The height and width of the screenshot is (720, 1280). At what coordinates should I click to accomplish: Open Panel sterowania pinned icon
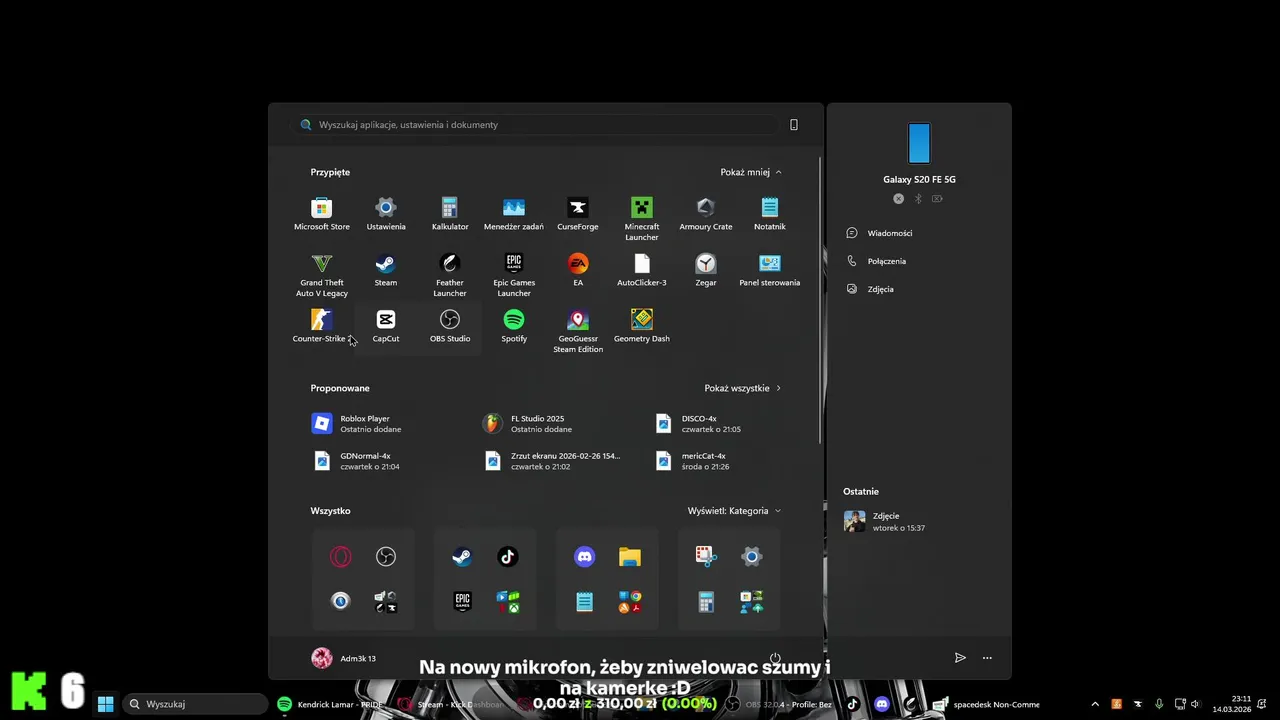click(x=770, y=270)
